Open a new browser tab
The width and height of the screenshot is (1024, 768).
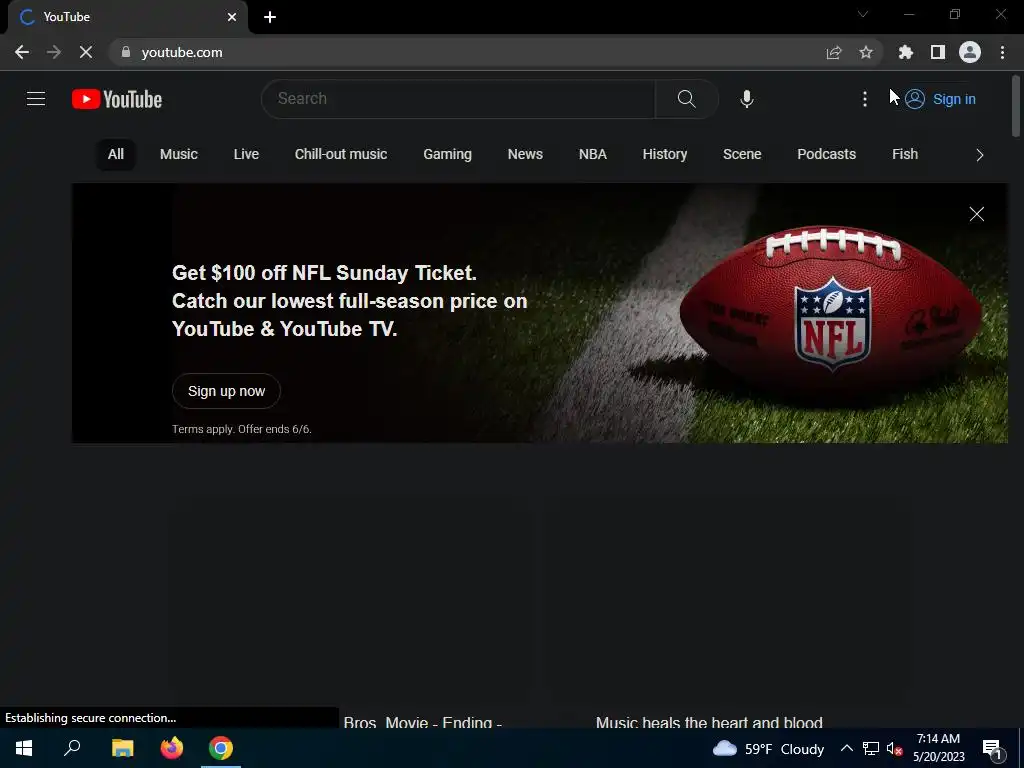(270, 17)
